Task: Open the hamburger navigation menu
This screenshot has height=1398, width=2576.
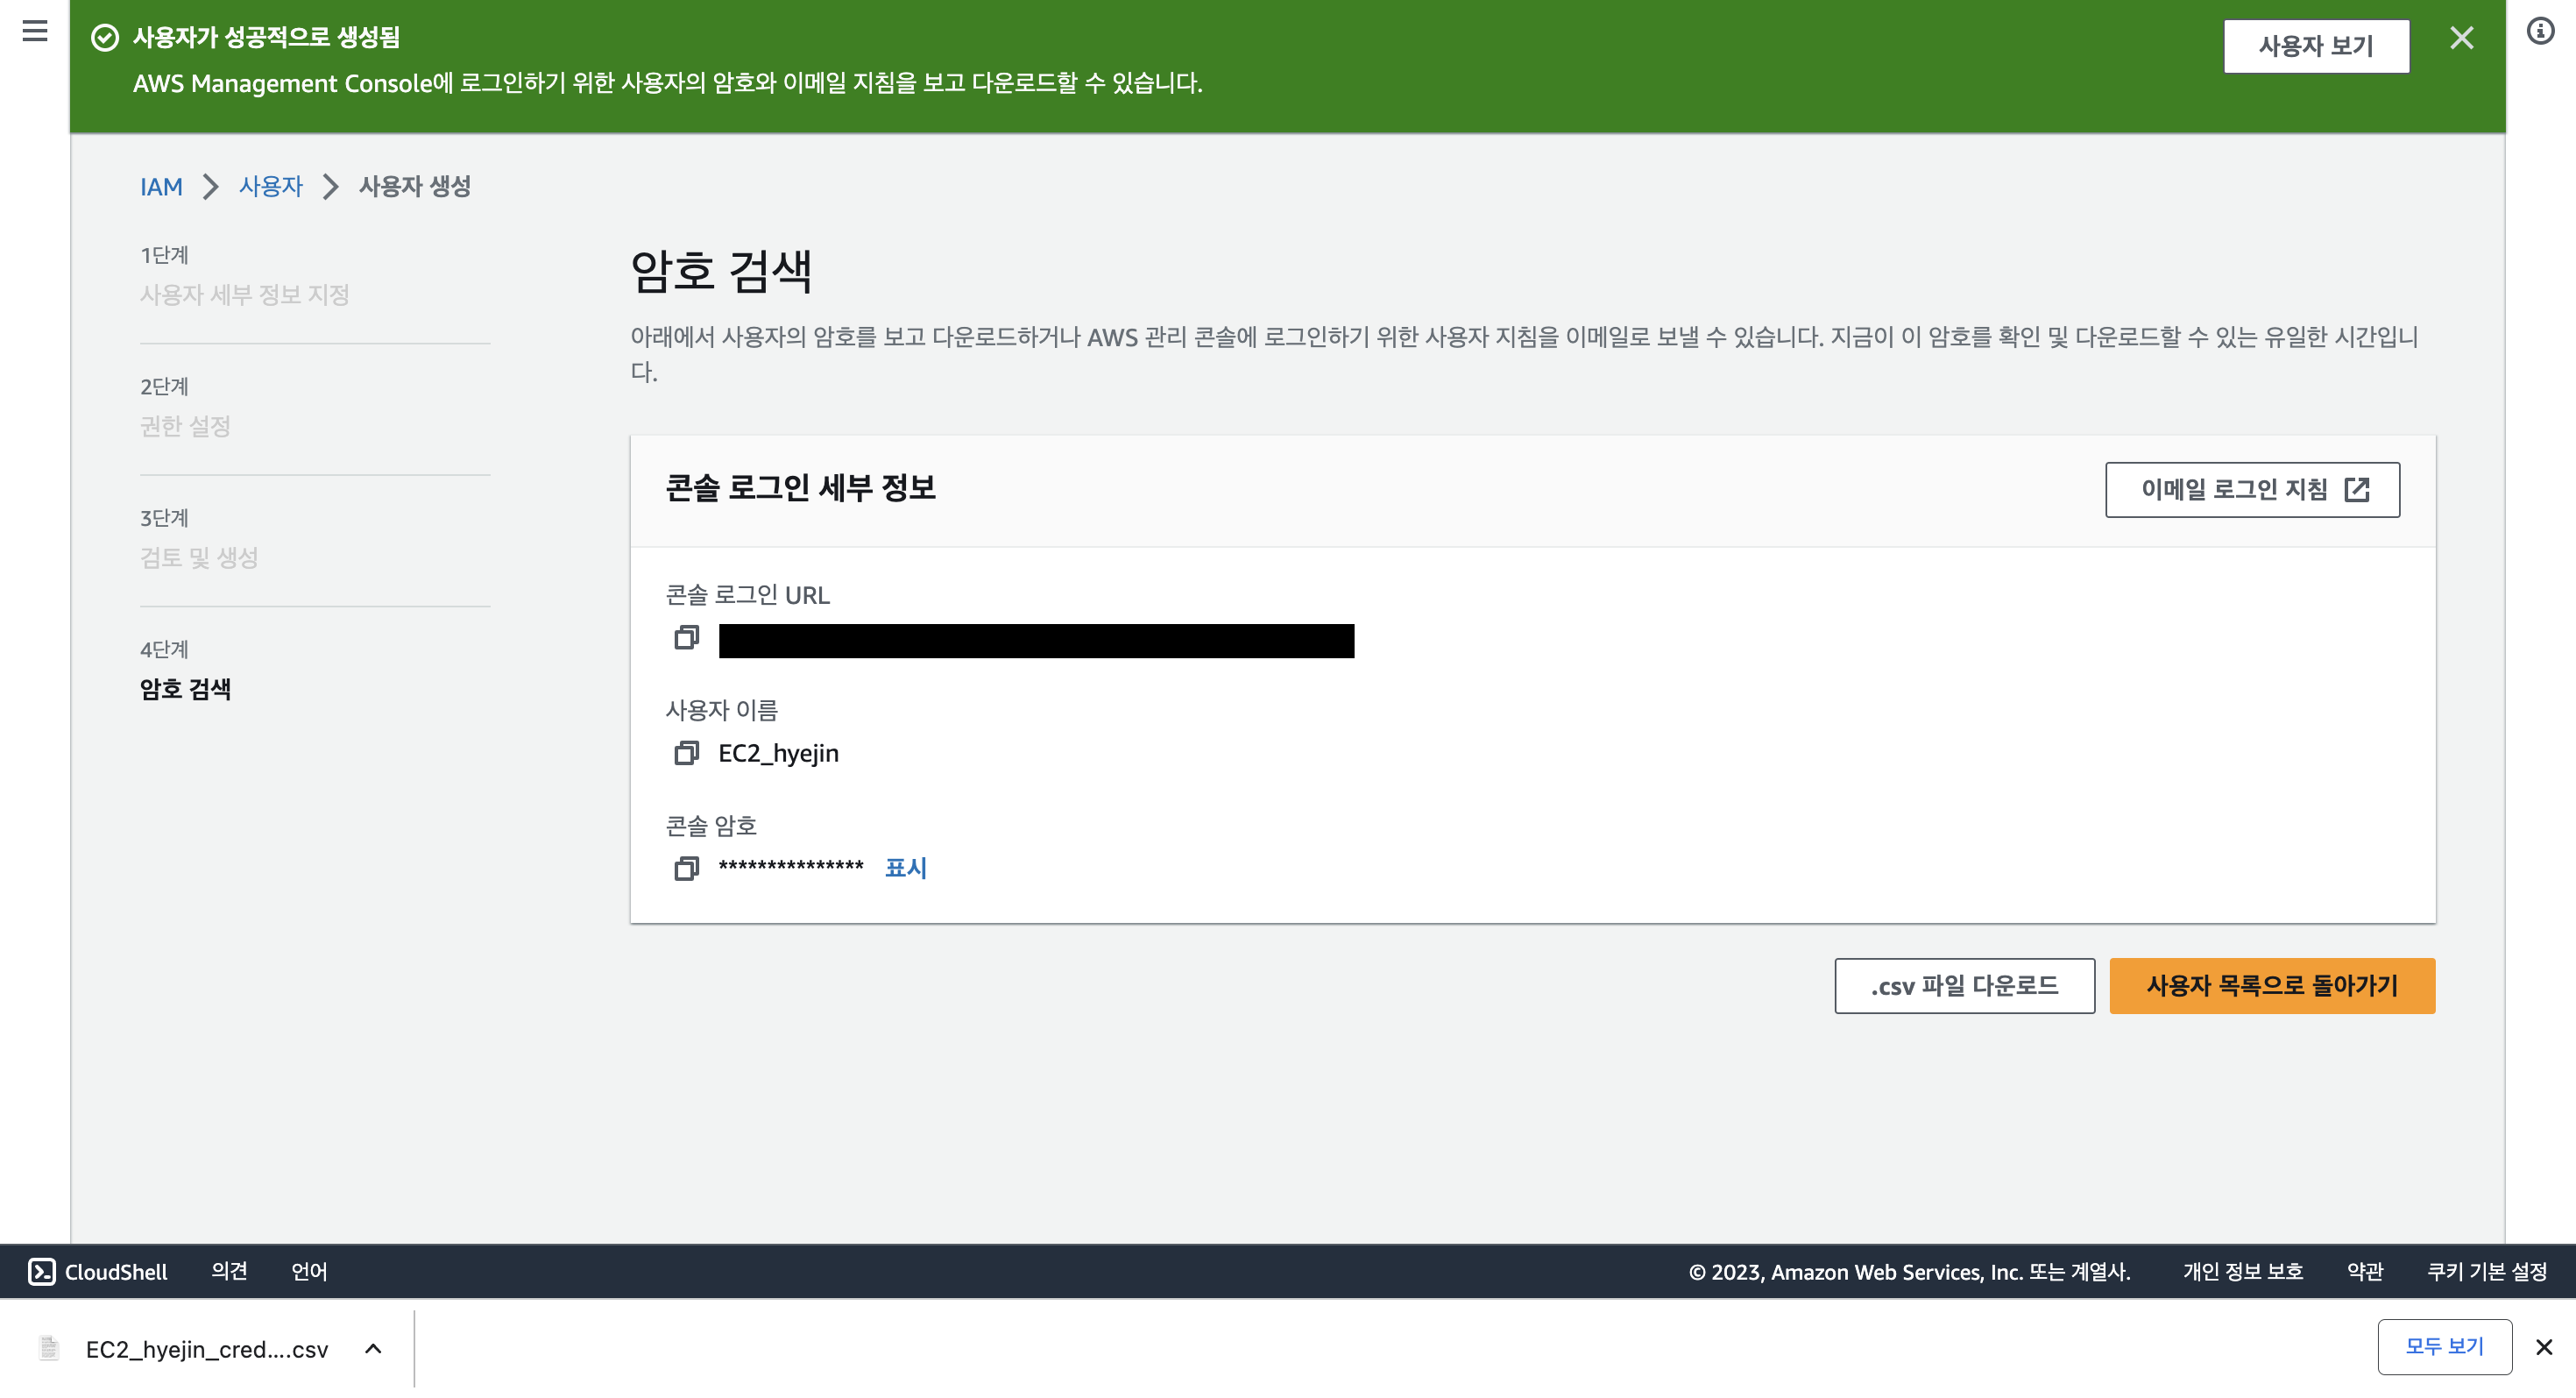Action: pos(35,31)
